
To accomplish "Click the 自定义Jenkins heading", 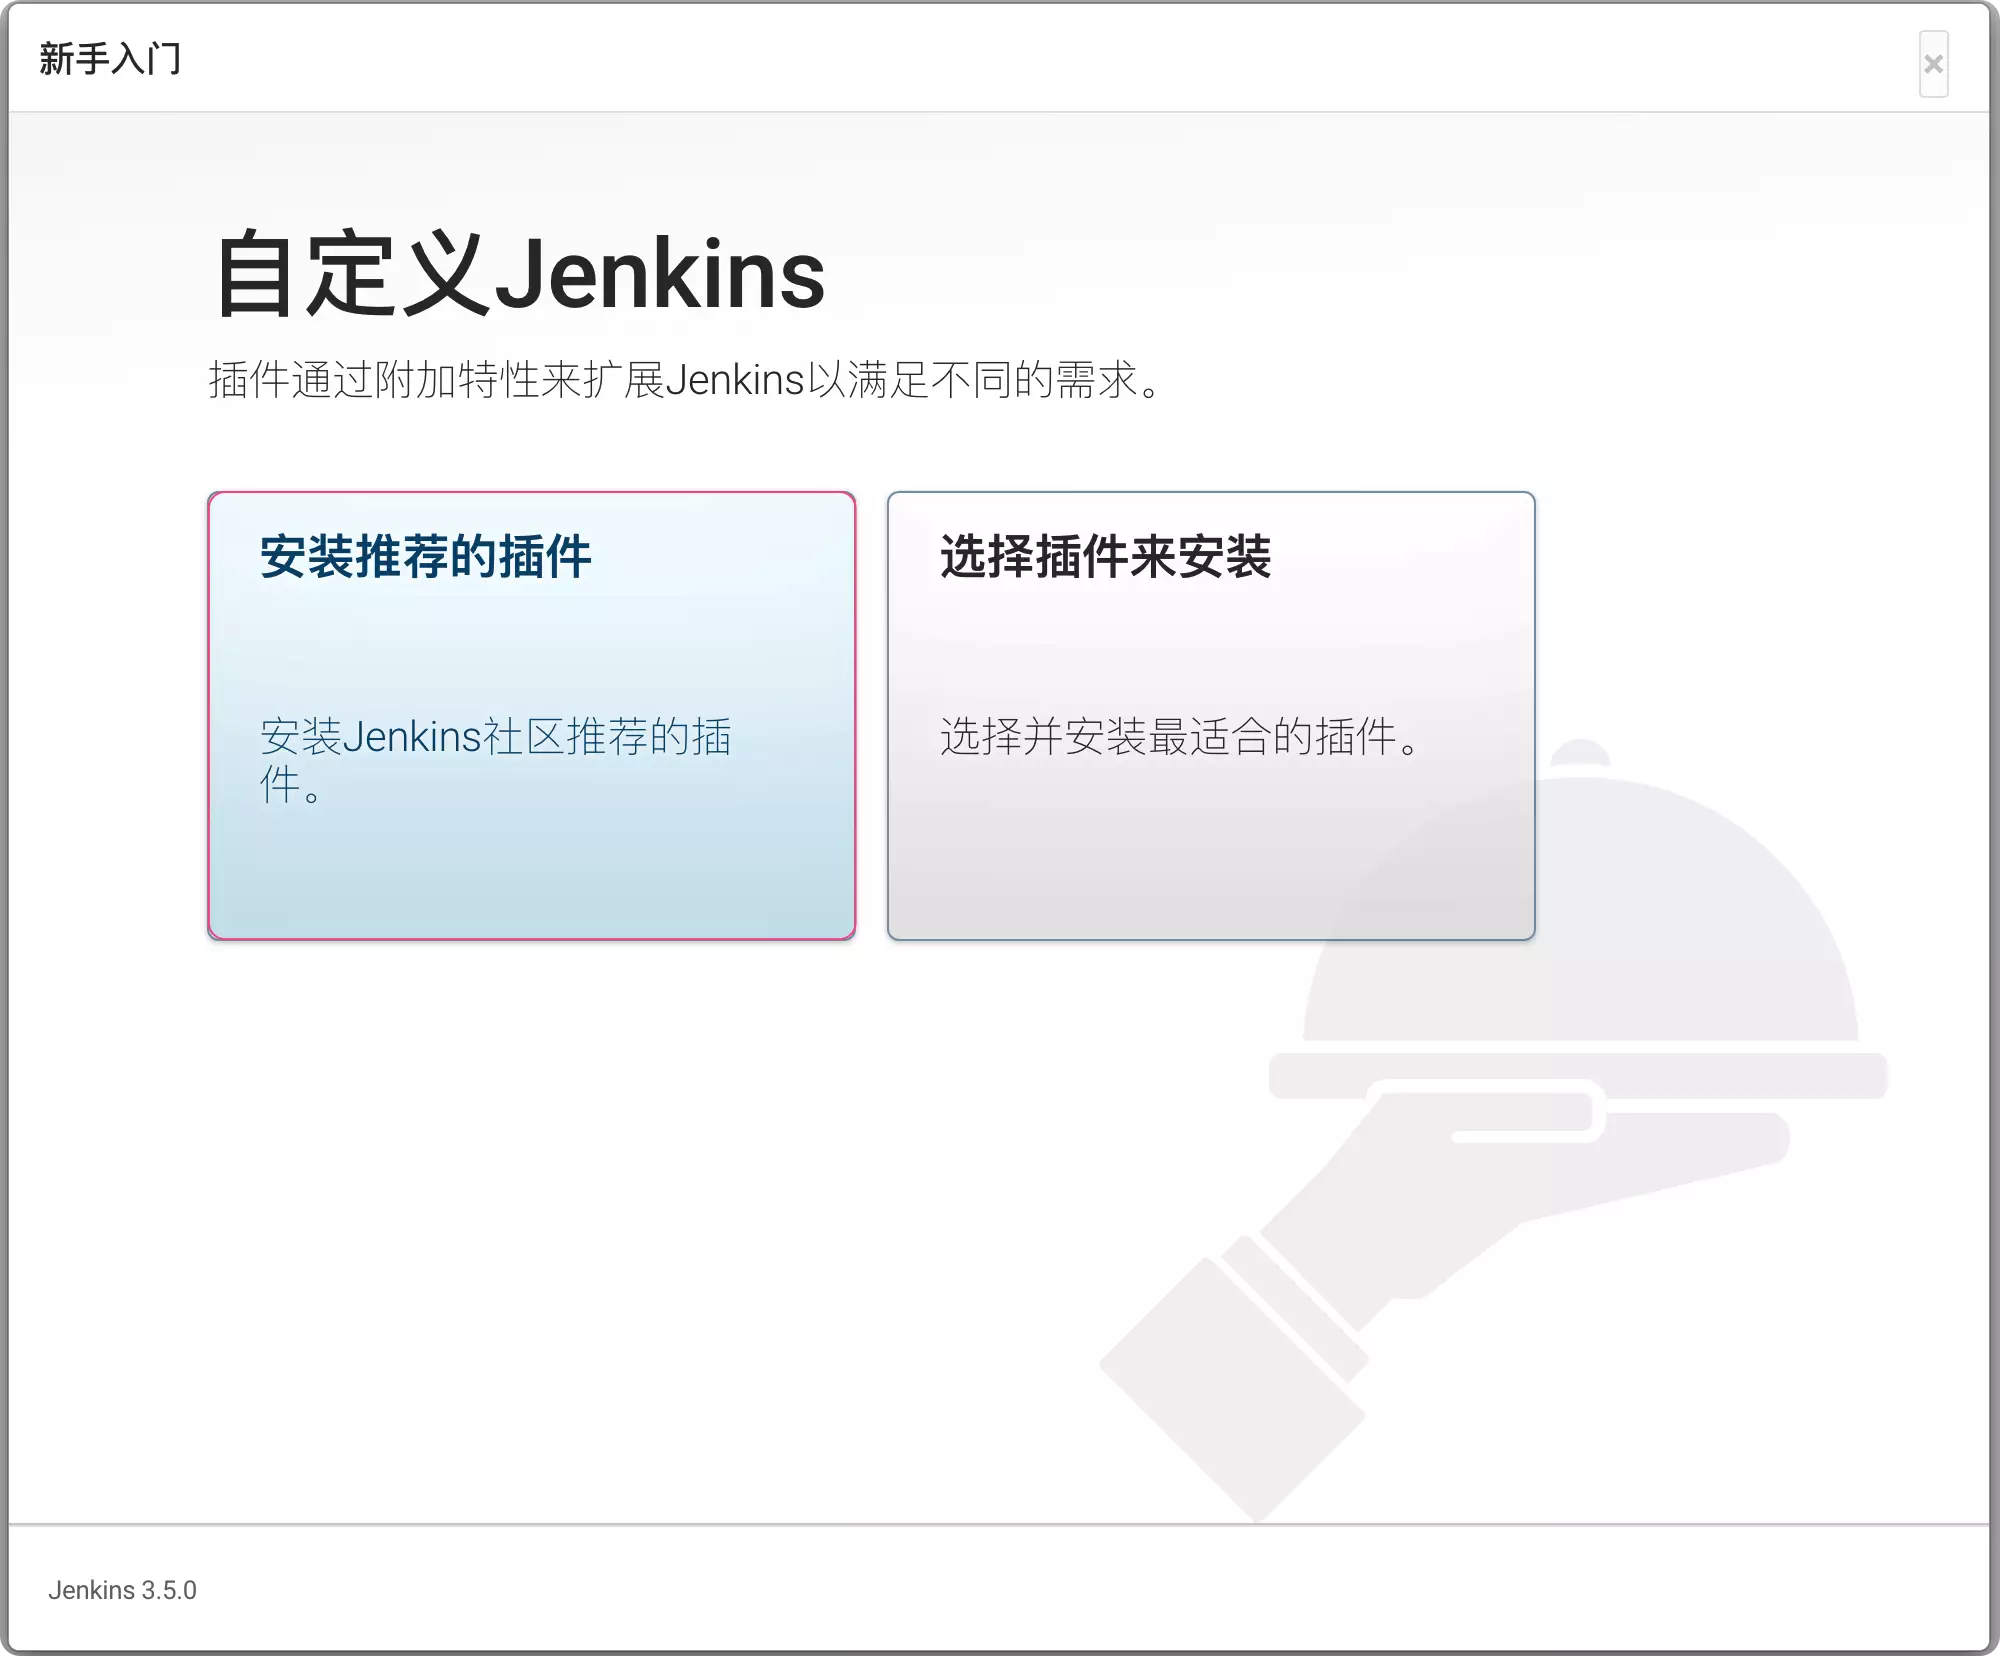I will [x=520, y=274].
